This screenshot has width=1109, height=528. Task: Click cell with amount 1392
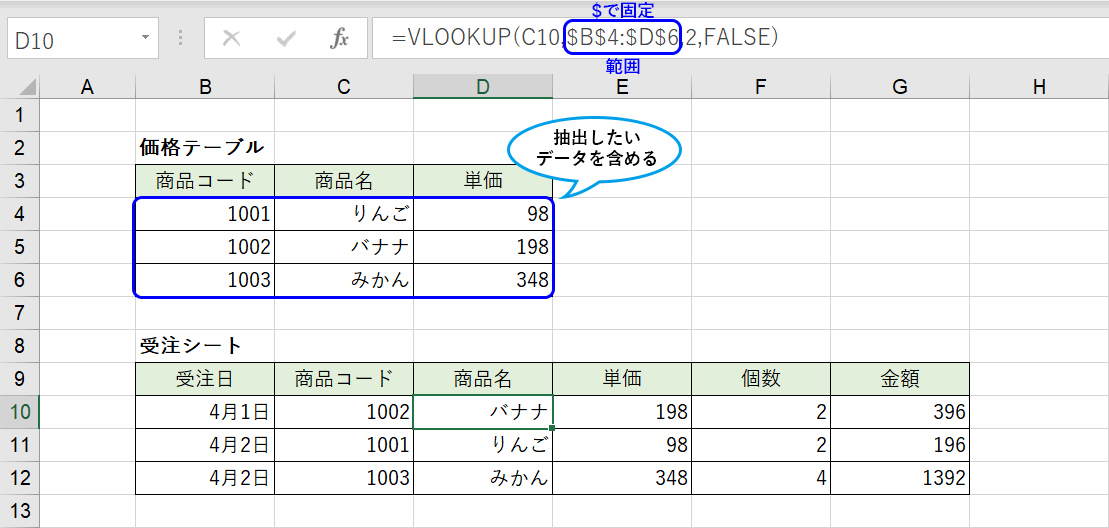(900, 478)
